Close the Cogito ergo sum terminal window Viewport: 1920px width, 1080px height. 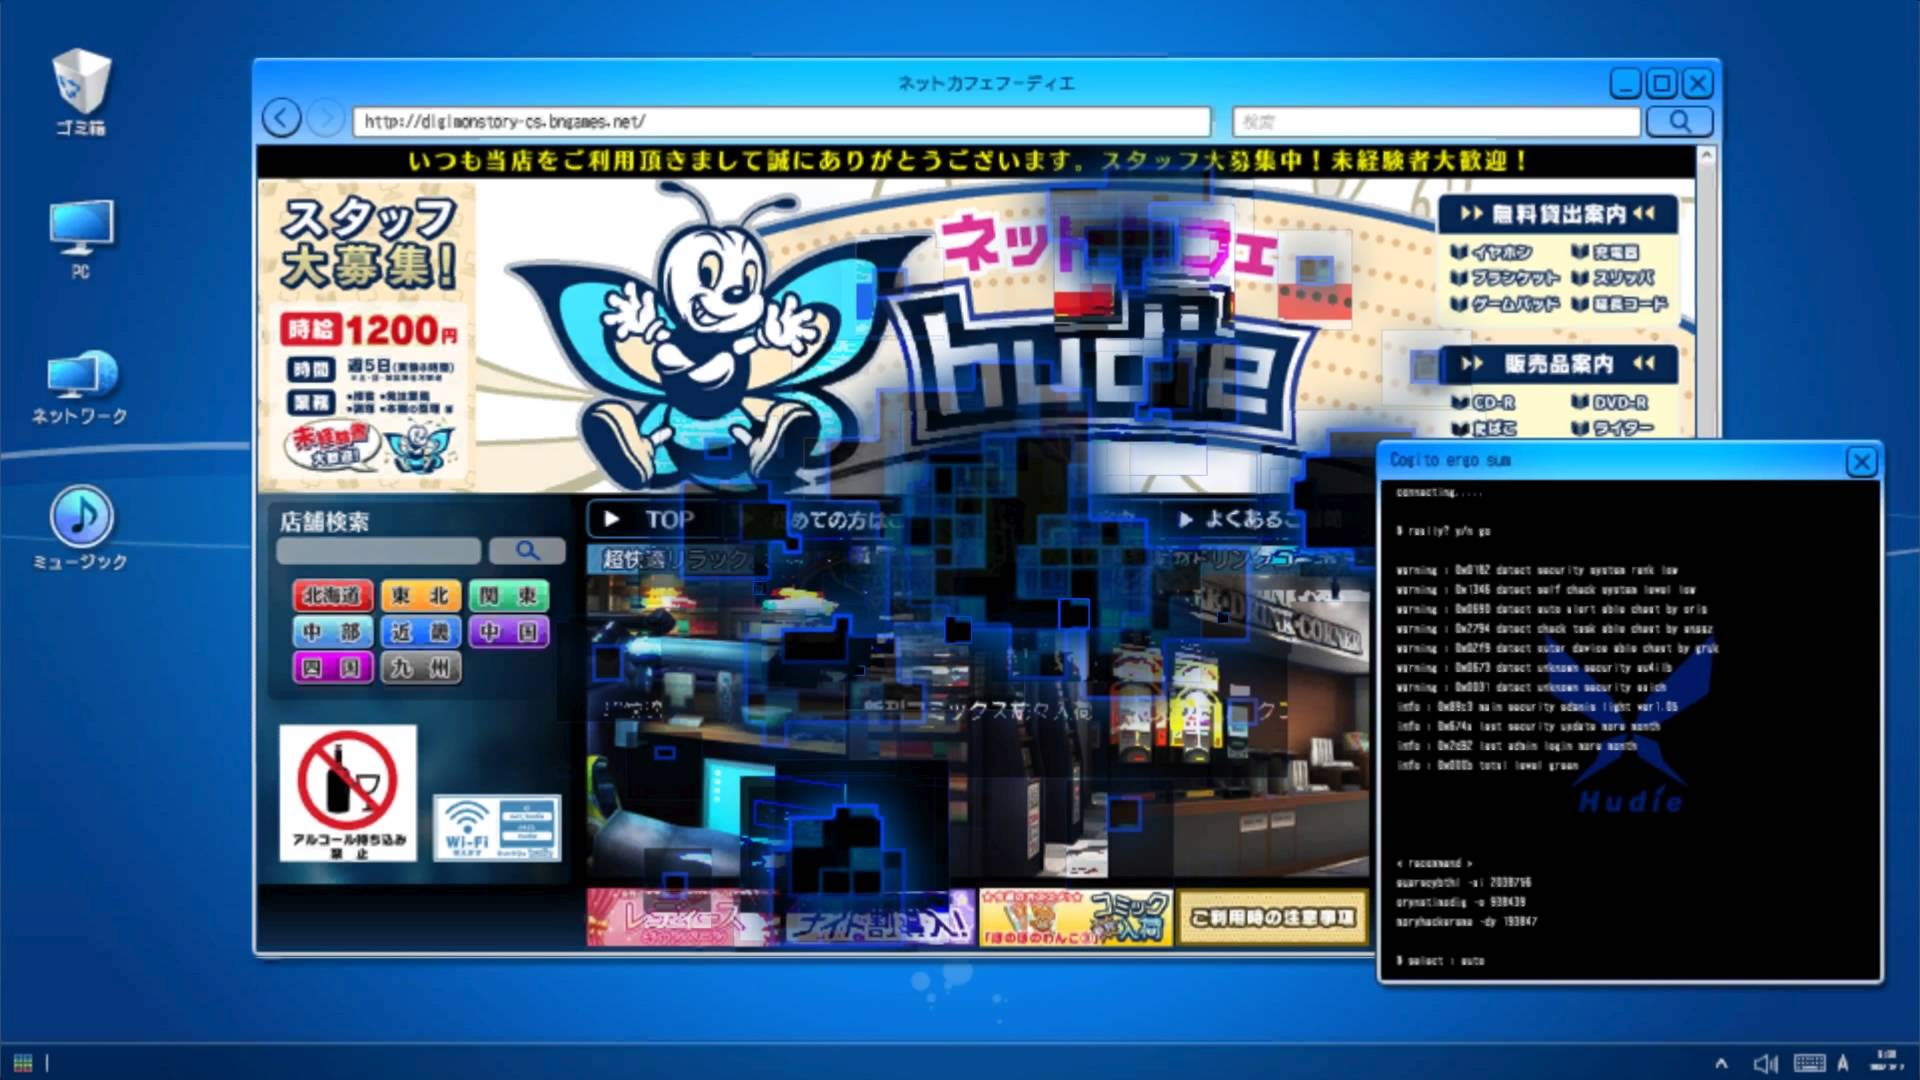pyautogui.click(x=1860, y=462)
